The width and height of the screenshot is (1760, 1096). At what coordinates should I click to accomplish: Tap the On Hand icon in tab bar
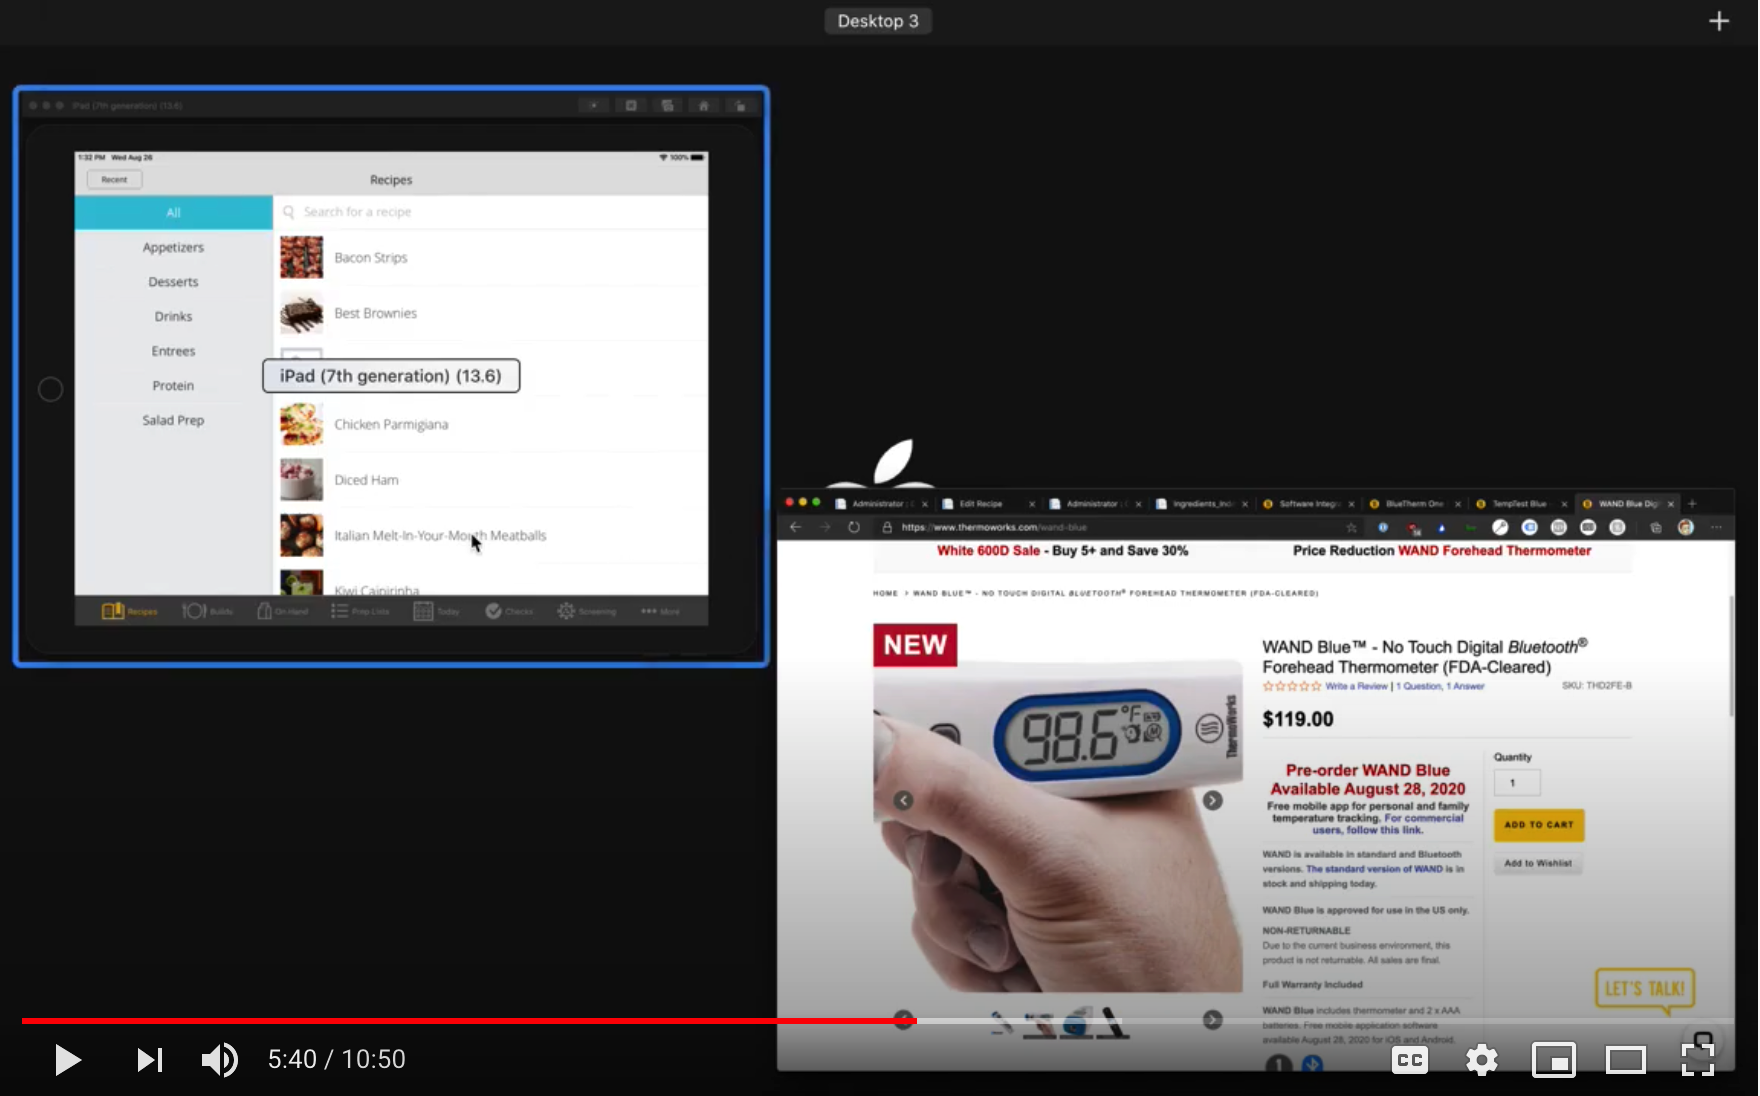click(x=264, y=611)
